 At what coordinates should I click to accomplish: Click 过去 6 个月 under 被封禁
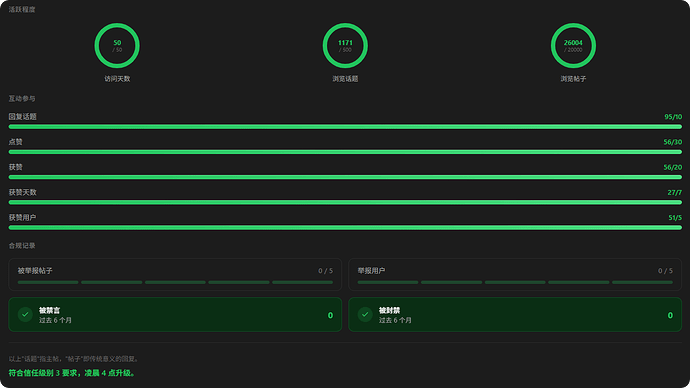(x=395, y=320)
